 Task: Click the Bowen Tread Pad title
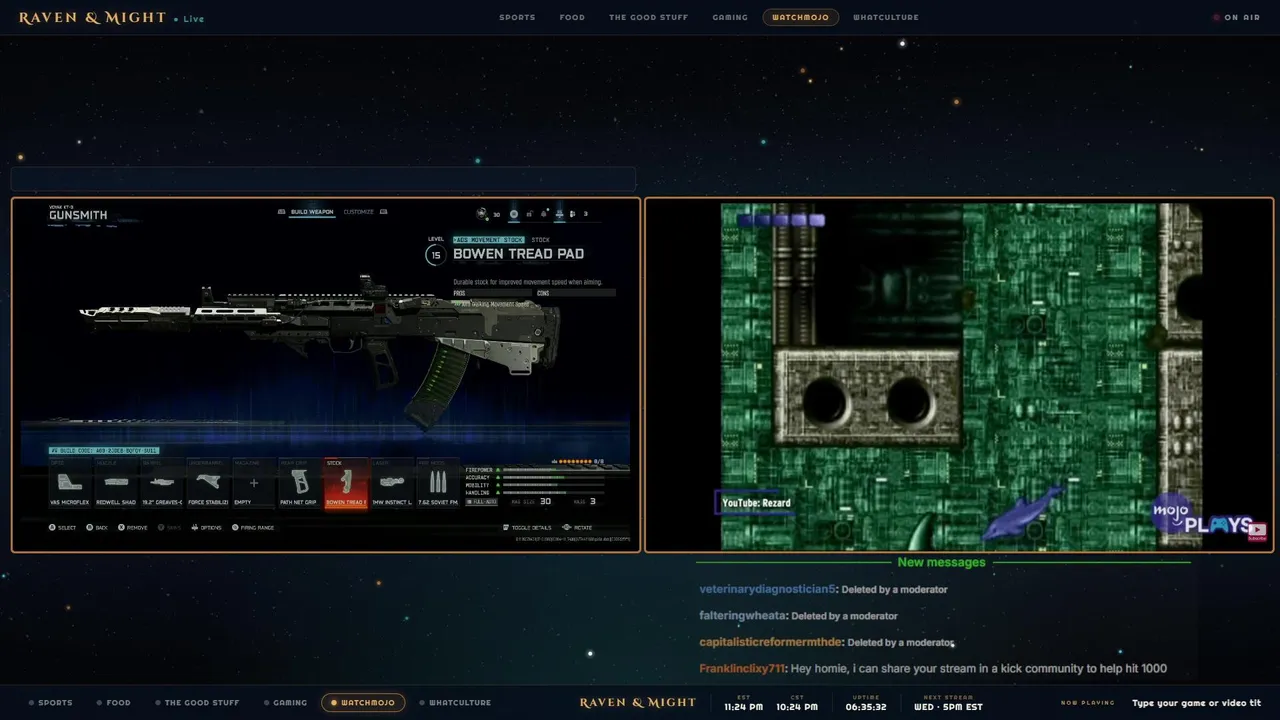(x=519, y=254)
